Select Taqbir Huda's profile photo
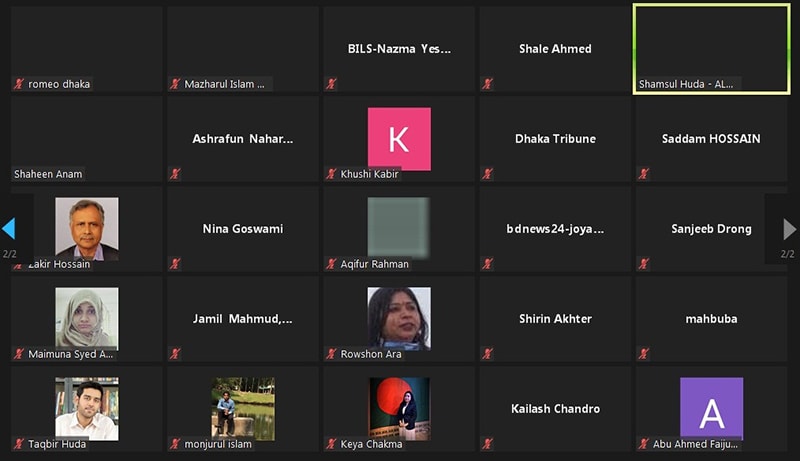Viewport: 800px width, 461px height. (87, 408)
